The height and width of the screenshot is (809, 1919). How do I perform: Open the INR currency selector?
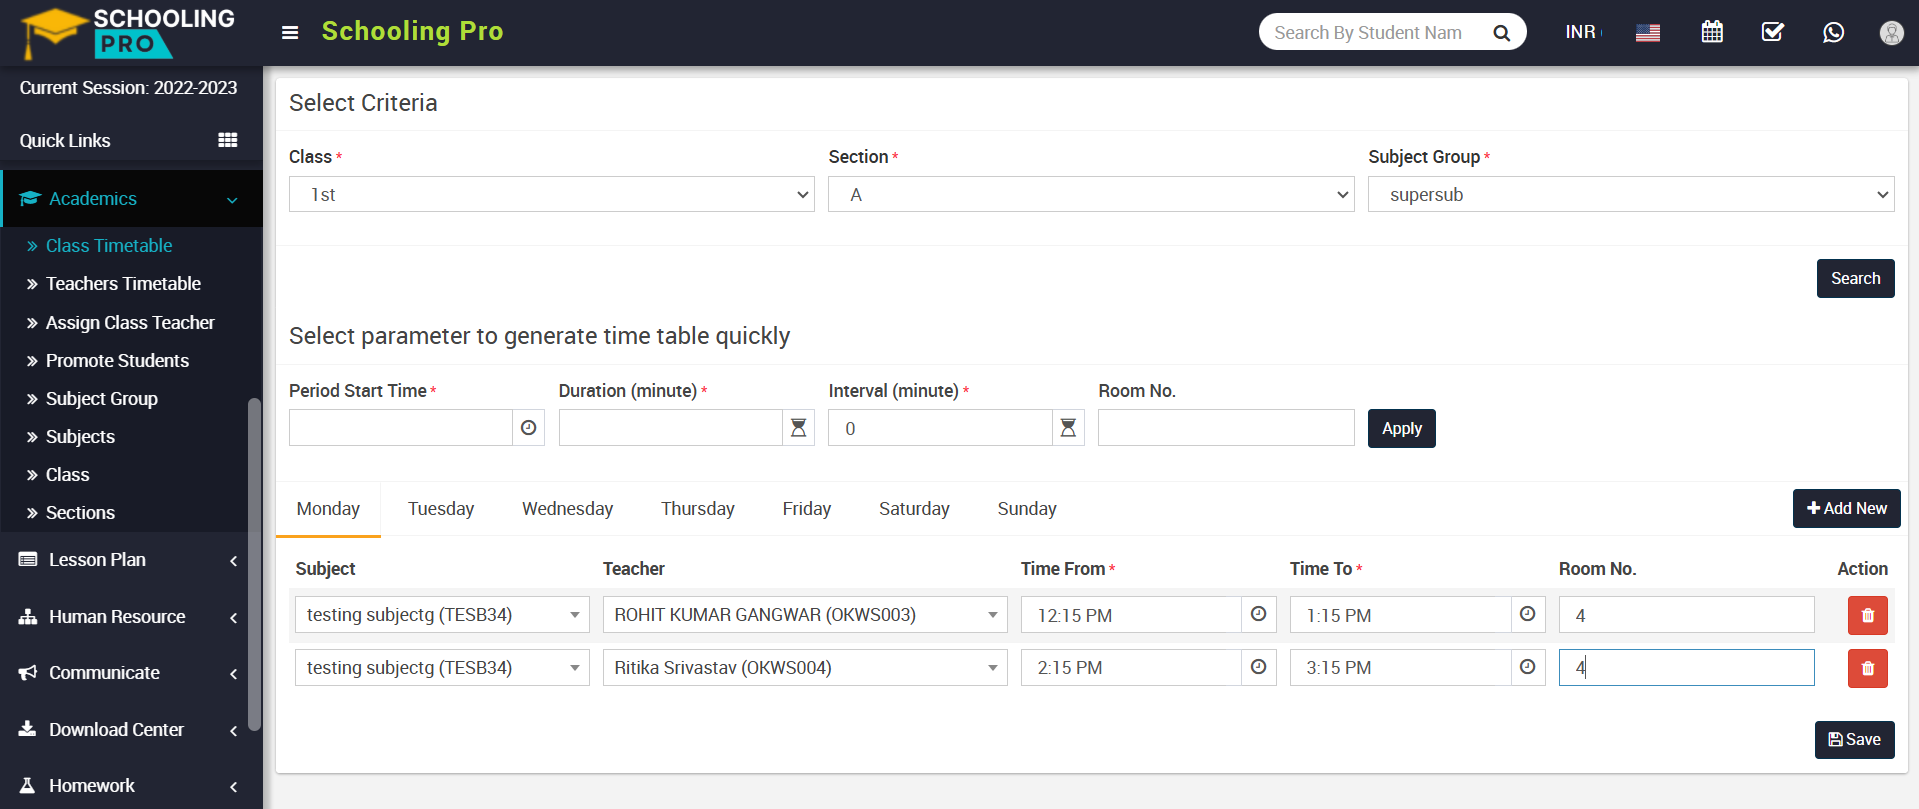tap(1583, 32)
